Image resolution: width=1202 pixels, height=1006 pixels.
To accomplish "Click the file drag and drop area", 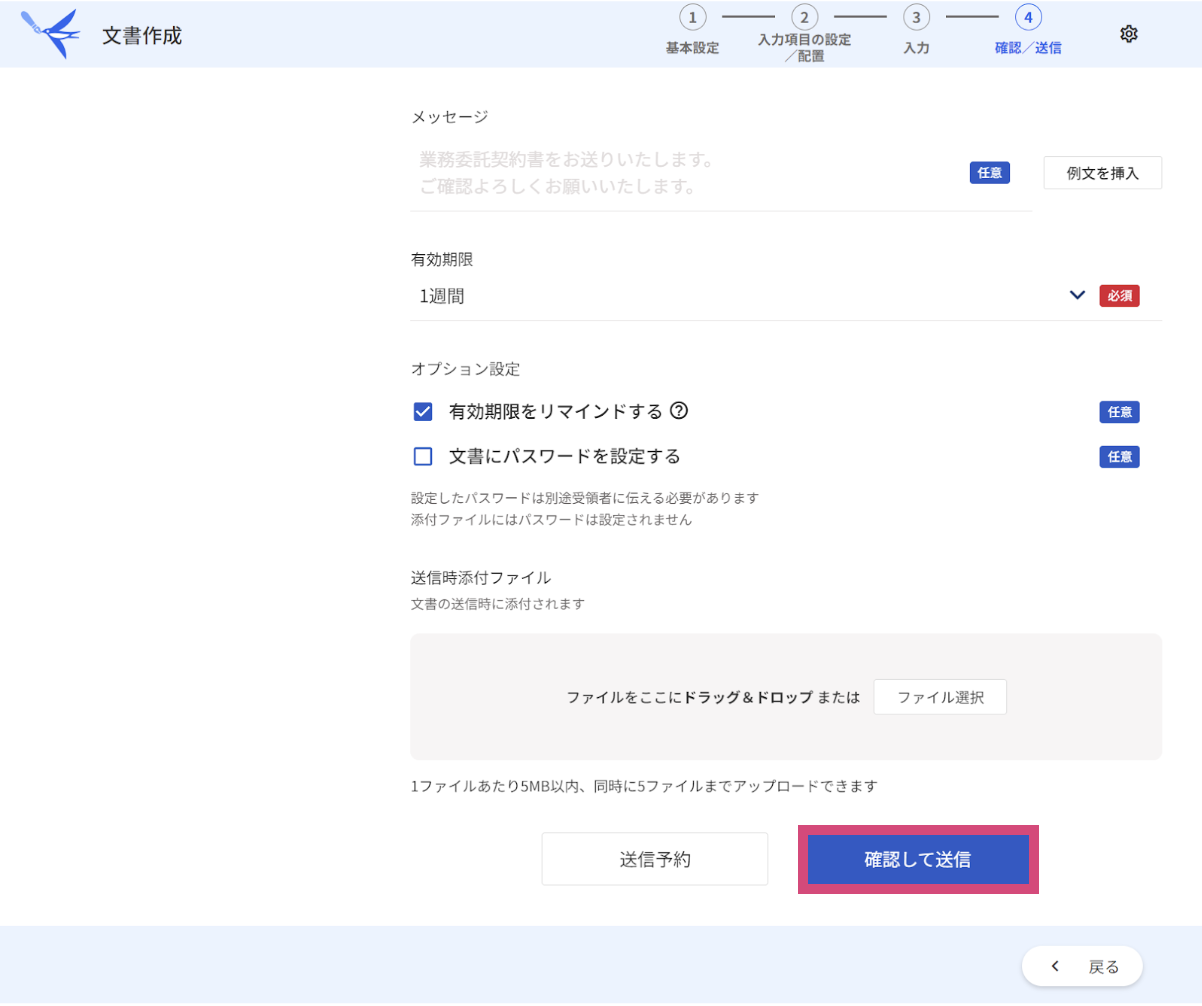I will click(x=786, y=697).
